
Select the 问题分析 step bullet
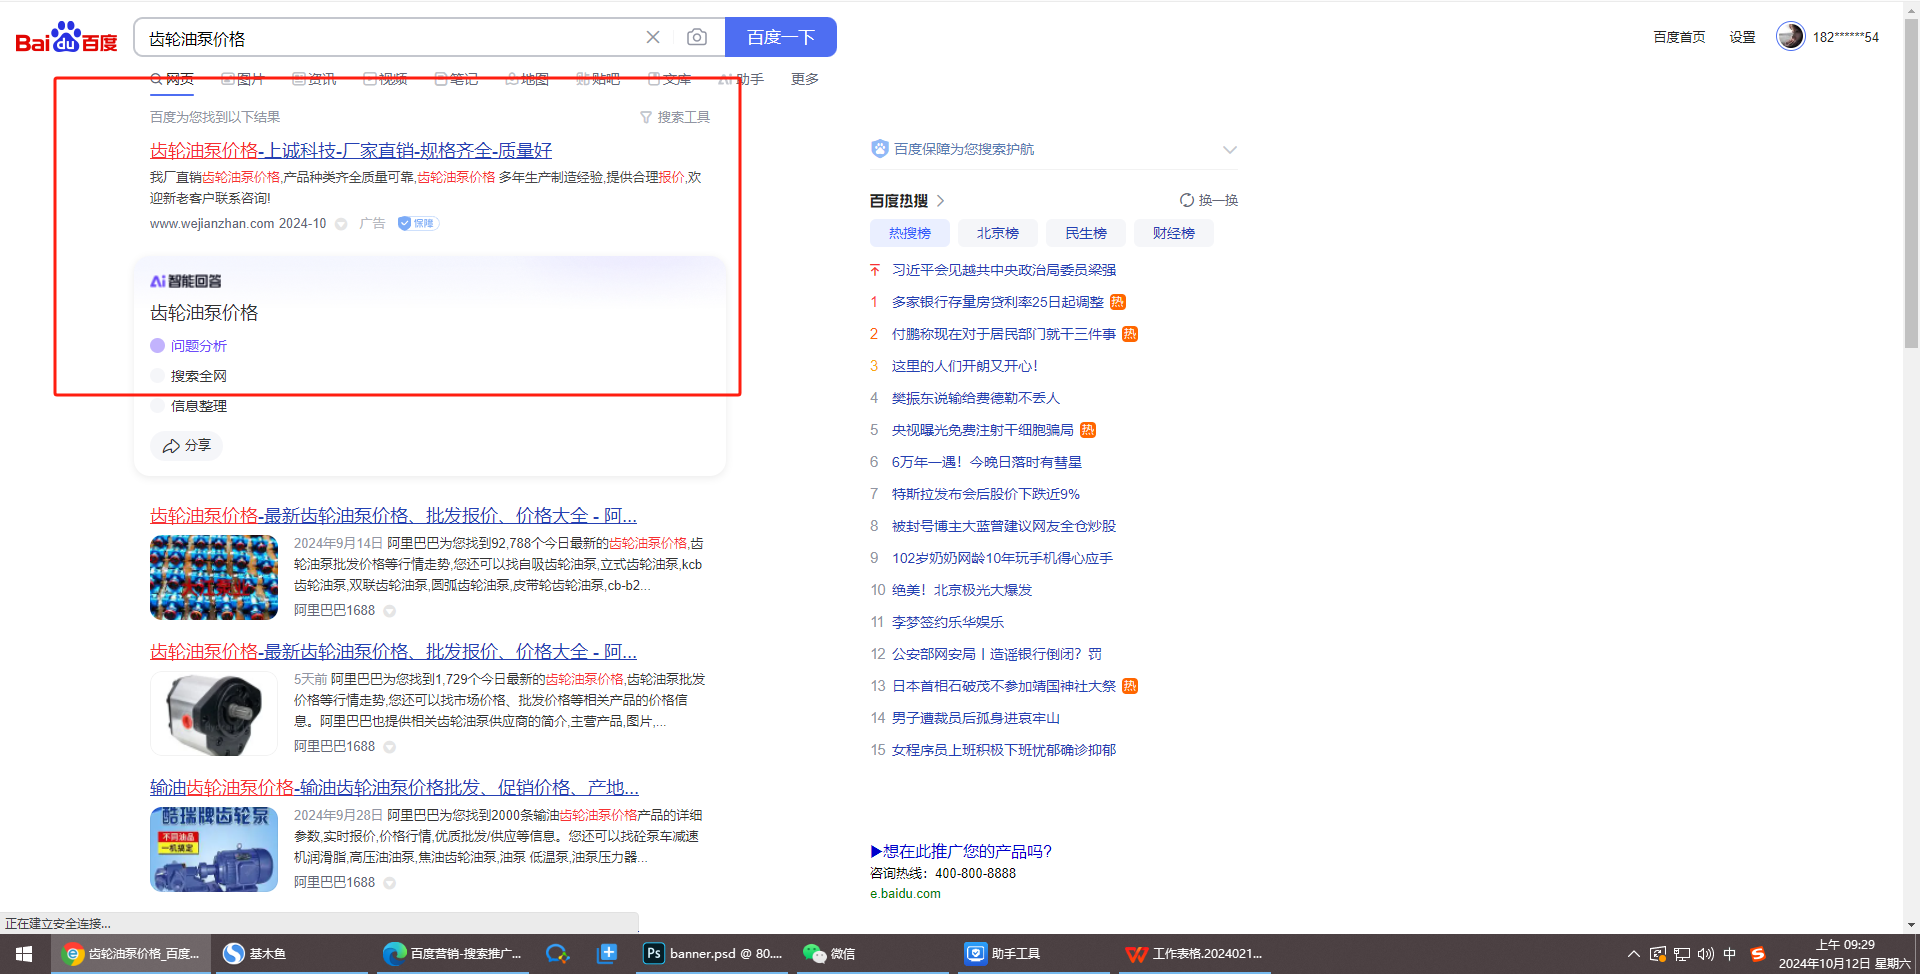[x=157, y=346]
